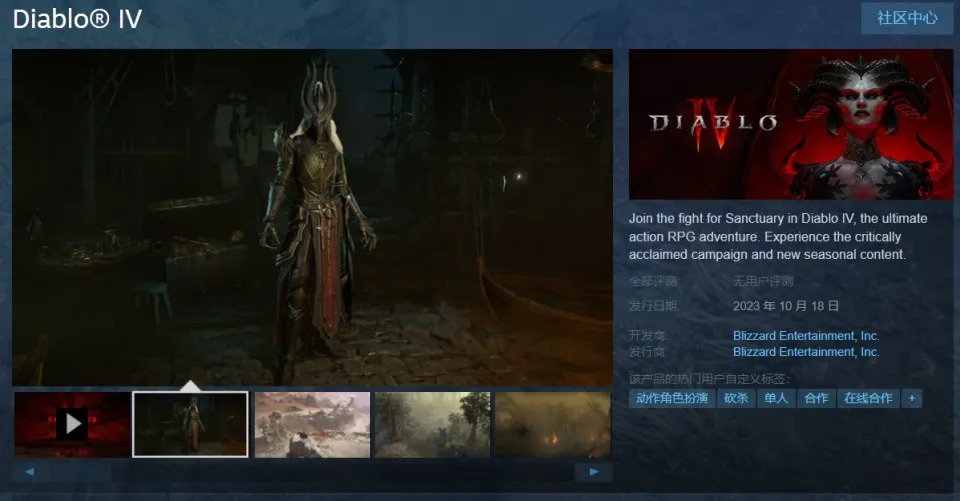Click the 全部评测 label
Screen dimensions: 960x501
653,281
